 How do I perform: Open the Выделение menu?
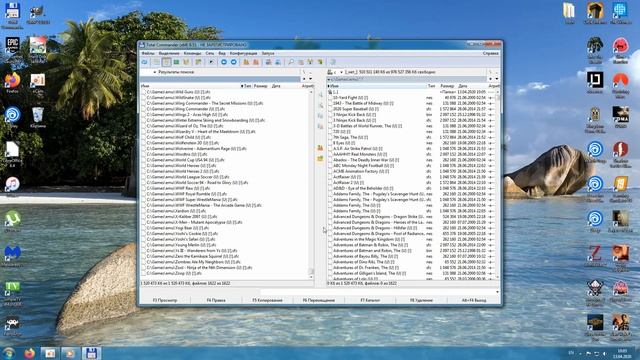[169, 53]
